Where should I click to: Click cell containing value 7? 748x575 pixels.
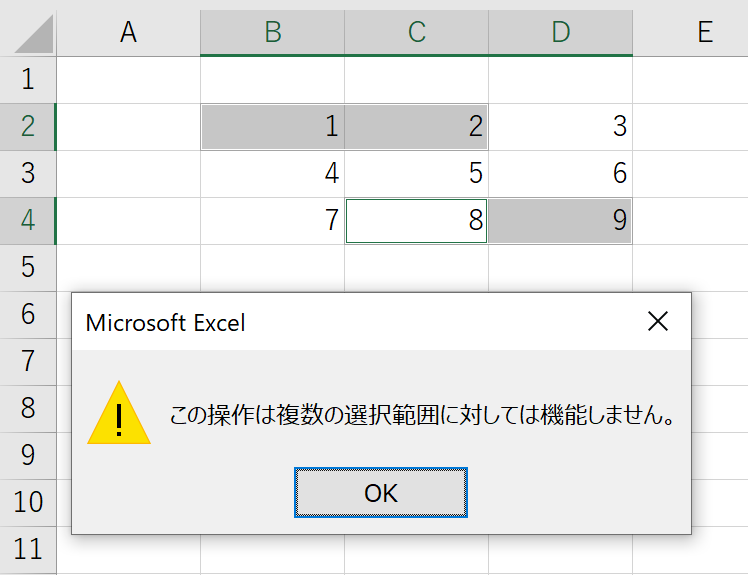tap(272, 221)
